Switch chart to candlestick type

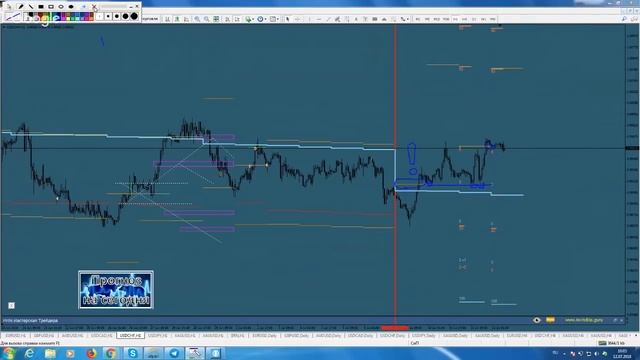pyautogui.click(x=177, y=19)
